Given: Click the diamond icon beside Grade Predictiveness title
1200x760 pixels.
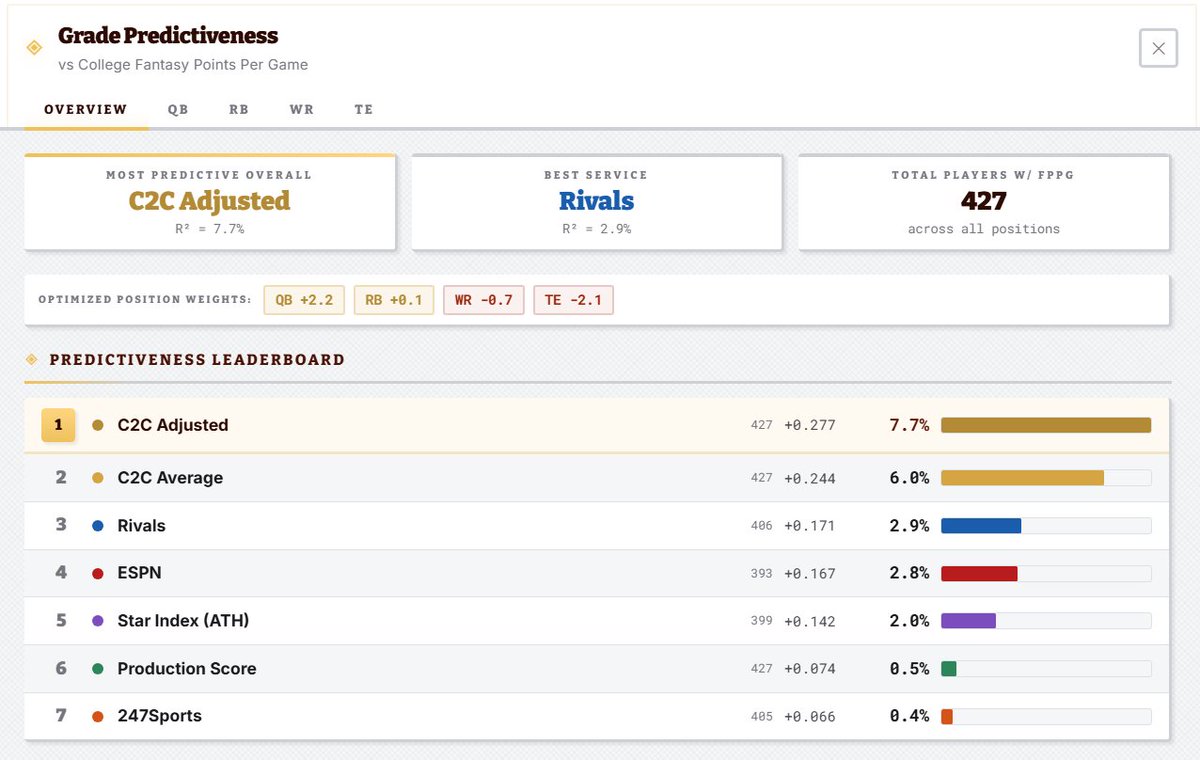Looking at the screenshot, I should coord(34,47).
